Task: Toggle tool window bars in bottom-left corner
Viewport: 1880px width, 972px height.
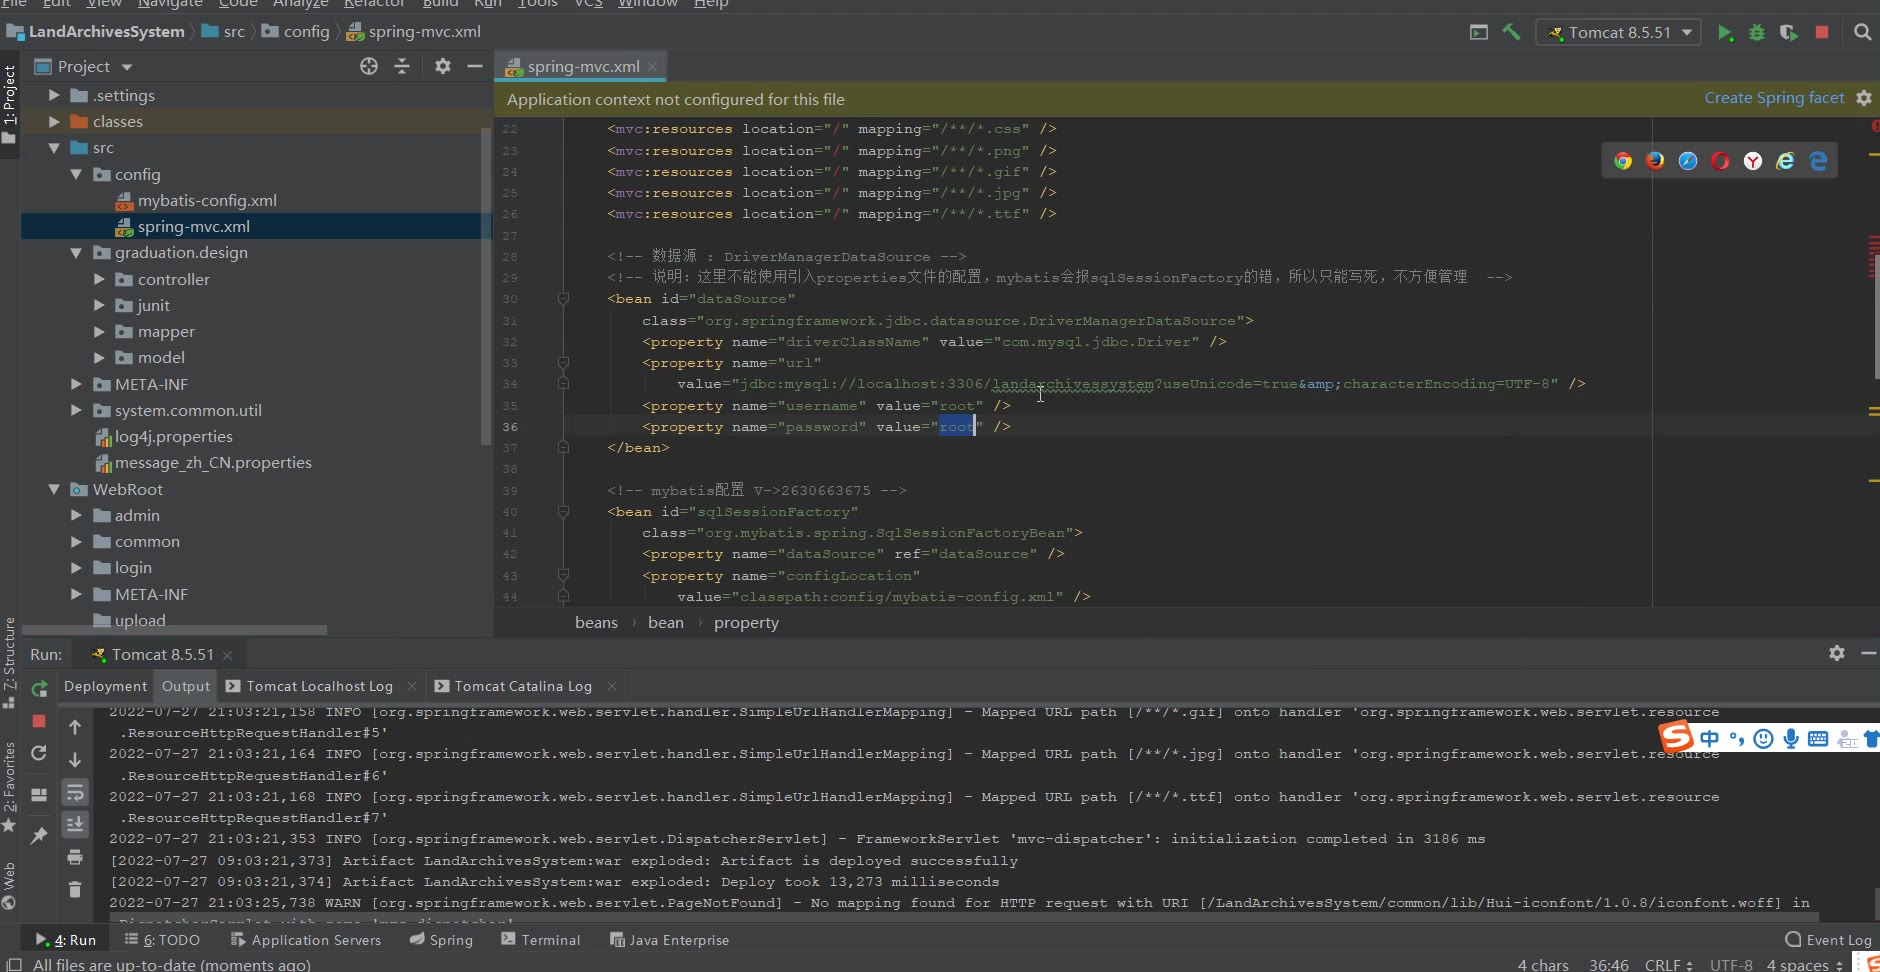Action: [x=14, y=965]
